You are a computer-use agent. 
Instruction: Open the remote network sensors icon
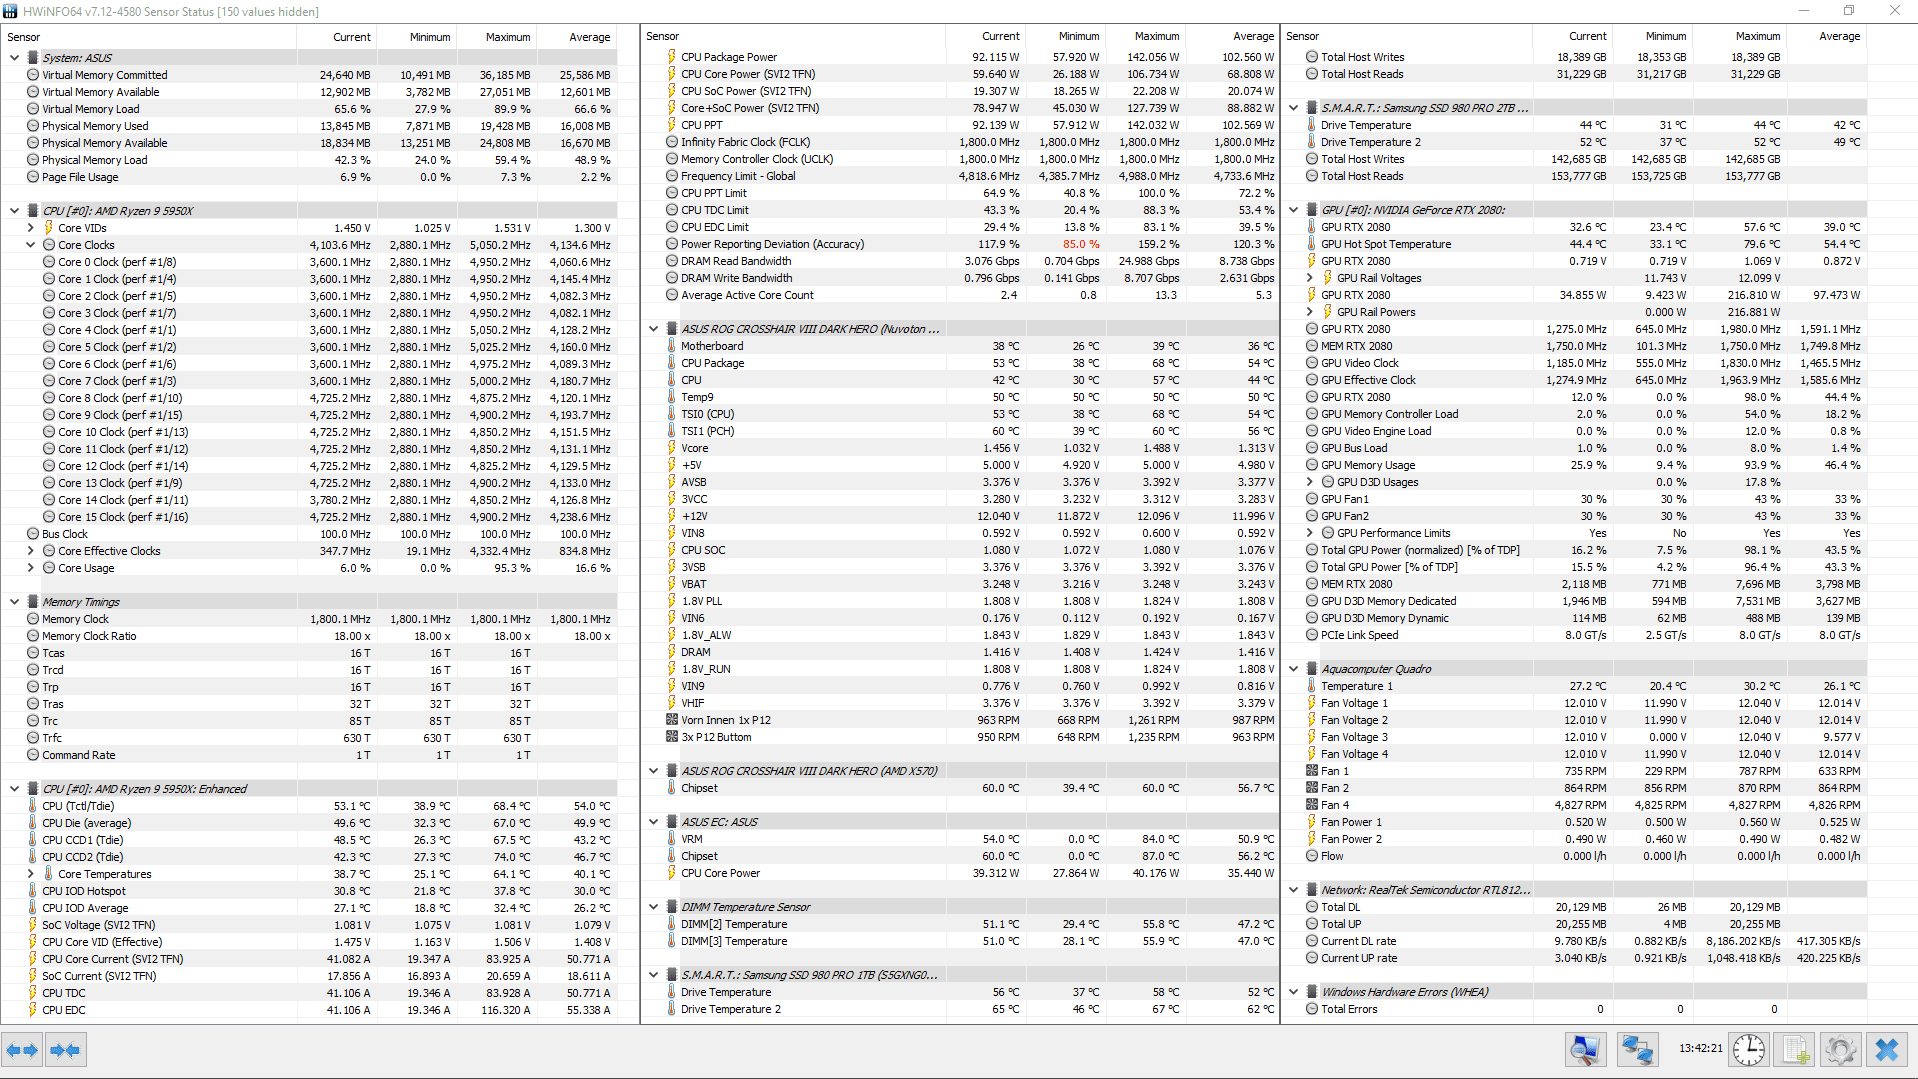tap(1637, 1049)
